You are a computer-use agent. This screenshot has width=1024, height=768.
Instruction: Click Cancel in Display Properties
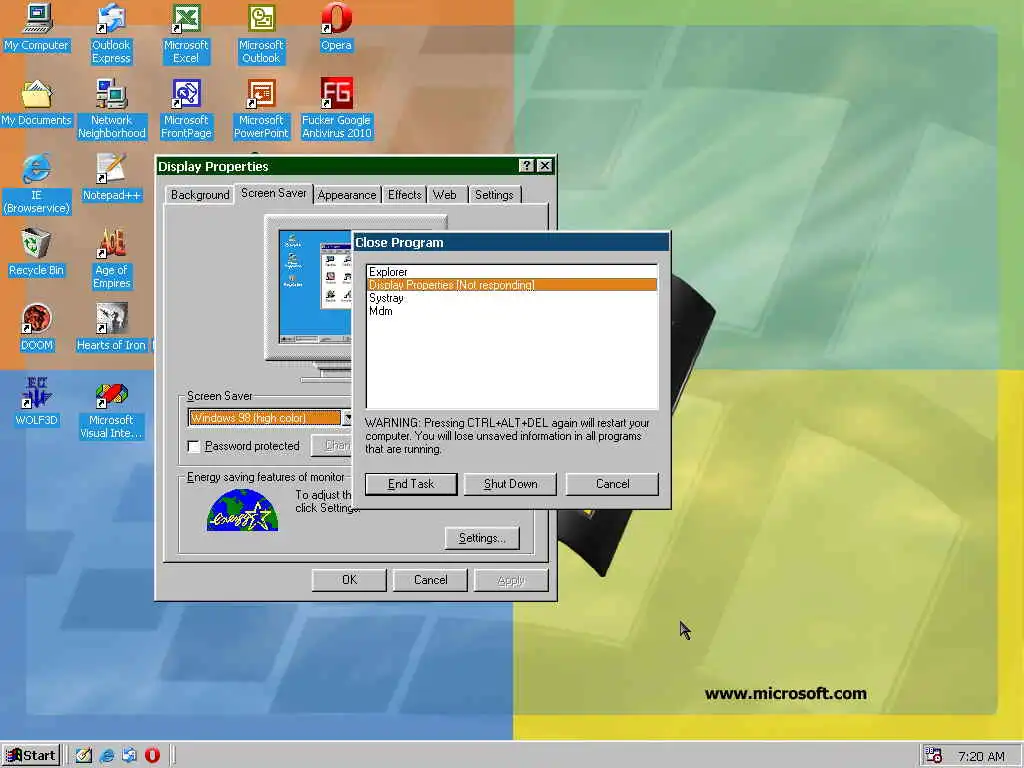pyautogui.click(x=430, y=580)
